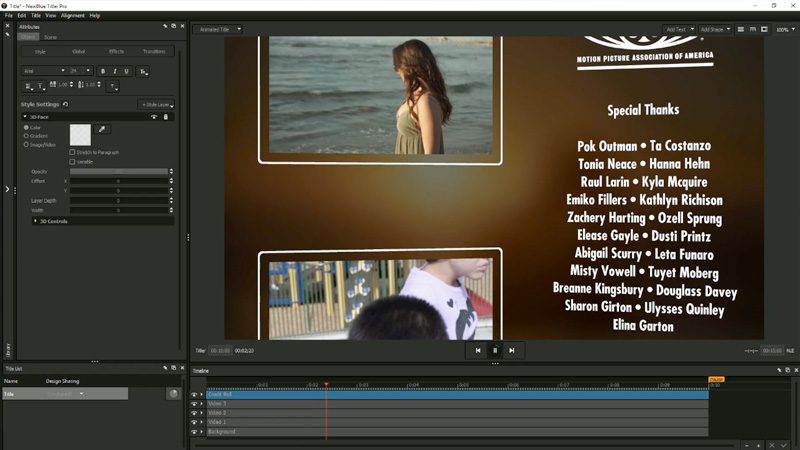Open the Animated Title dropdown
The image size is (800, 450).
click(x=218, y=30)
